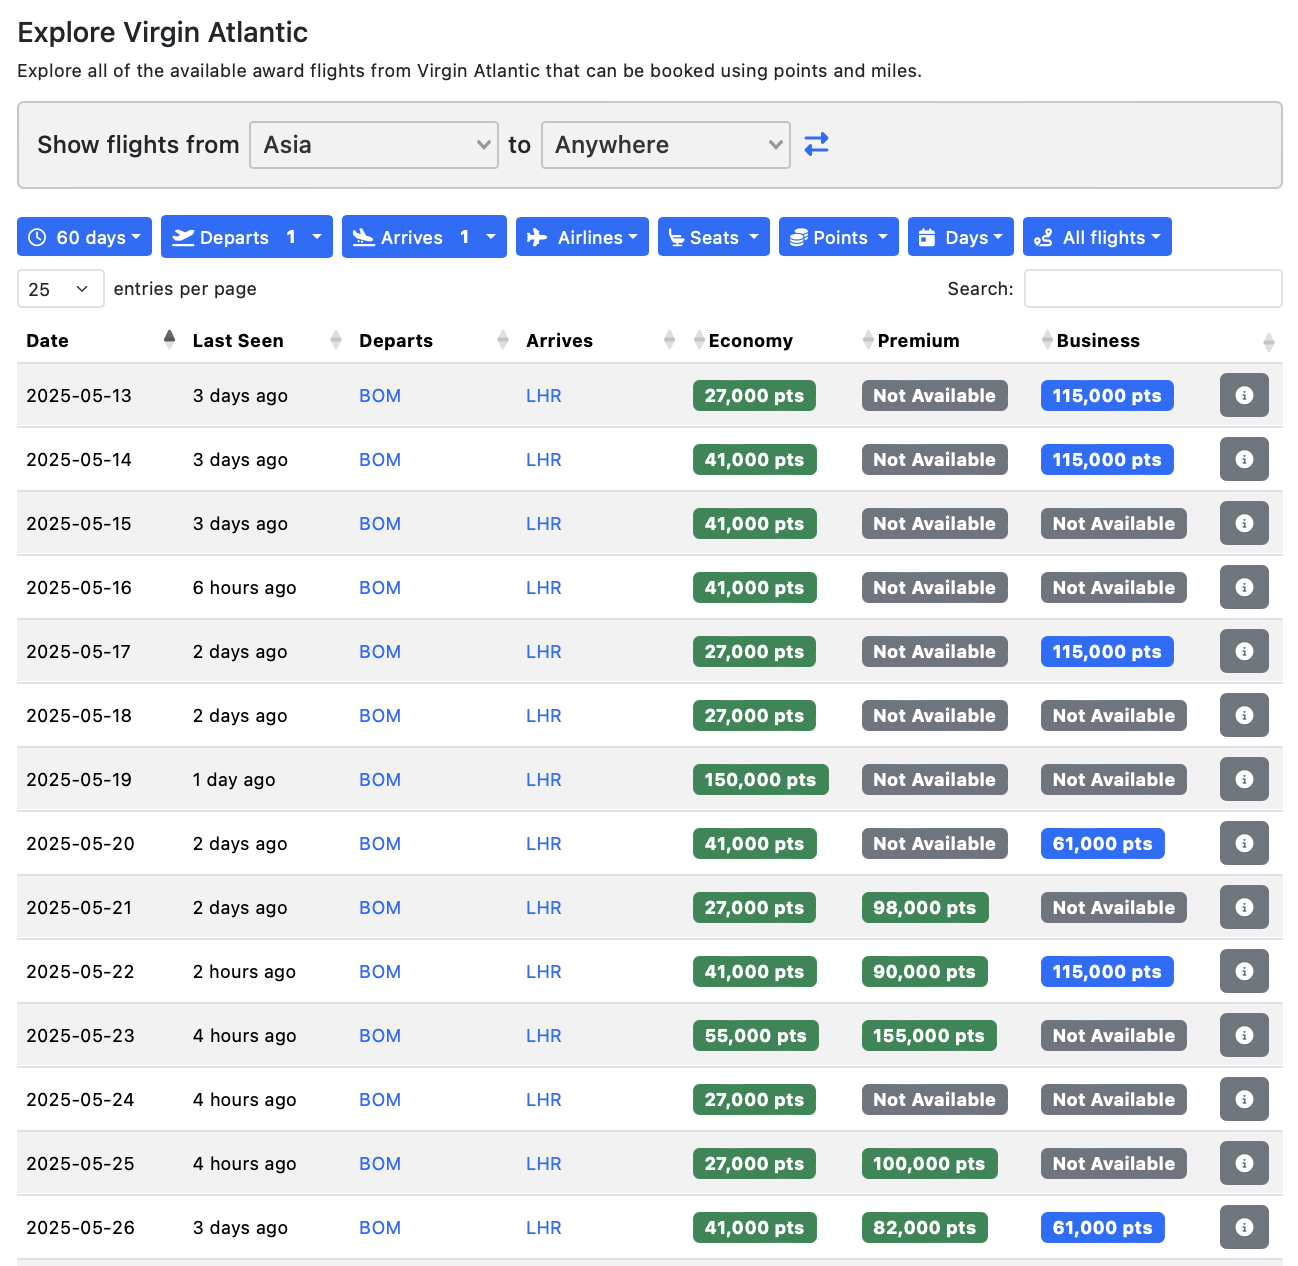Swap origin and destination with the arrows icon
The width and height of the screenshot is (1298, 1266).
pyautogui.click(x=816, y=144)
